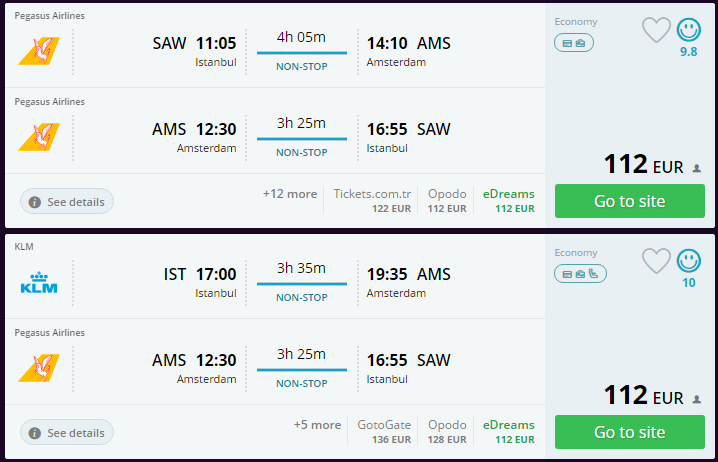Screen dimensions: 718x462
Task: Open the Tickets.com.tr 122 EUR offer
Action: [x=372, y=201]
